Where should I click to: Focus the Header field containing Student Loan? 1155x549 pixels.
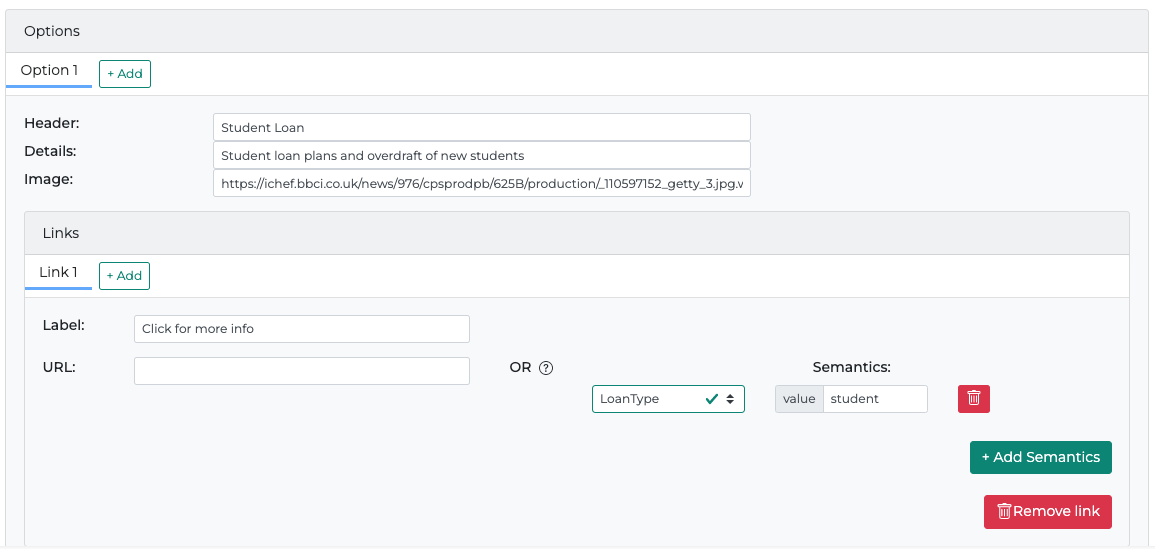[x=481, y=128]
